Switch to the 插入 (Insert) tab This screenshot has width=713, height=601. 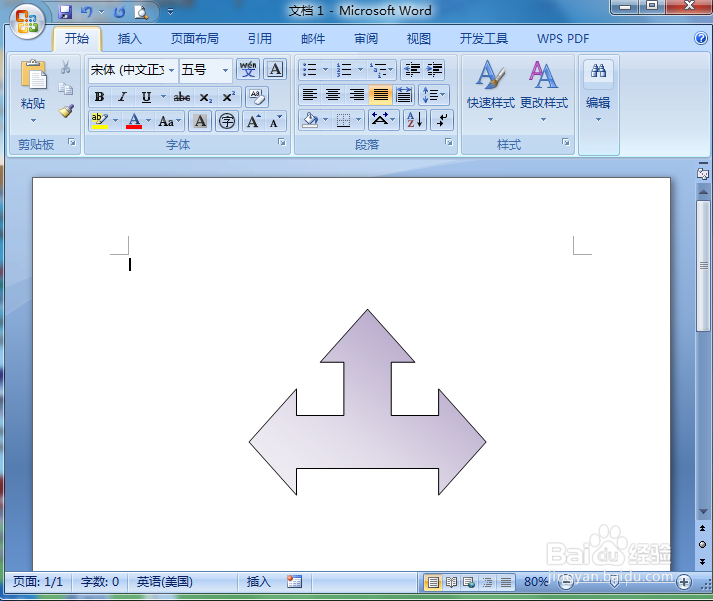coord(130,39)
